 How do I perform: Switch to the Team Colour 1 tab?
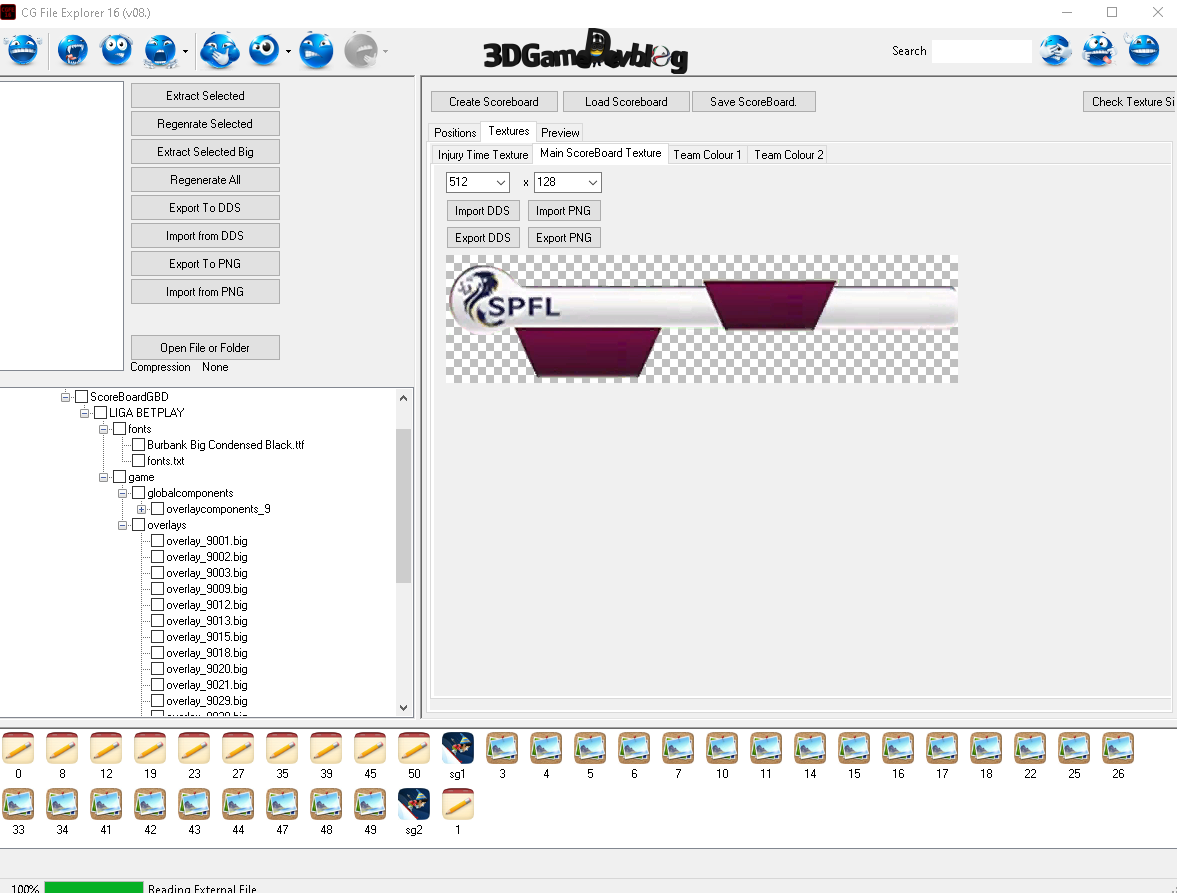707,155
